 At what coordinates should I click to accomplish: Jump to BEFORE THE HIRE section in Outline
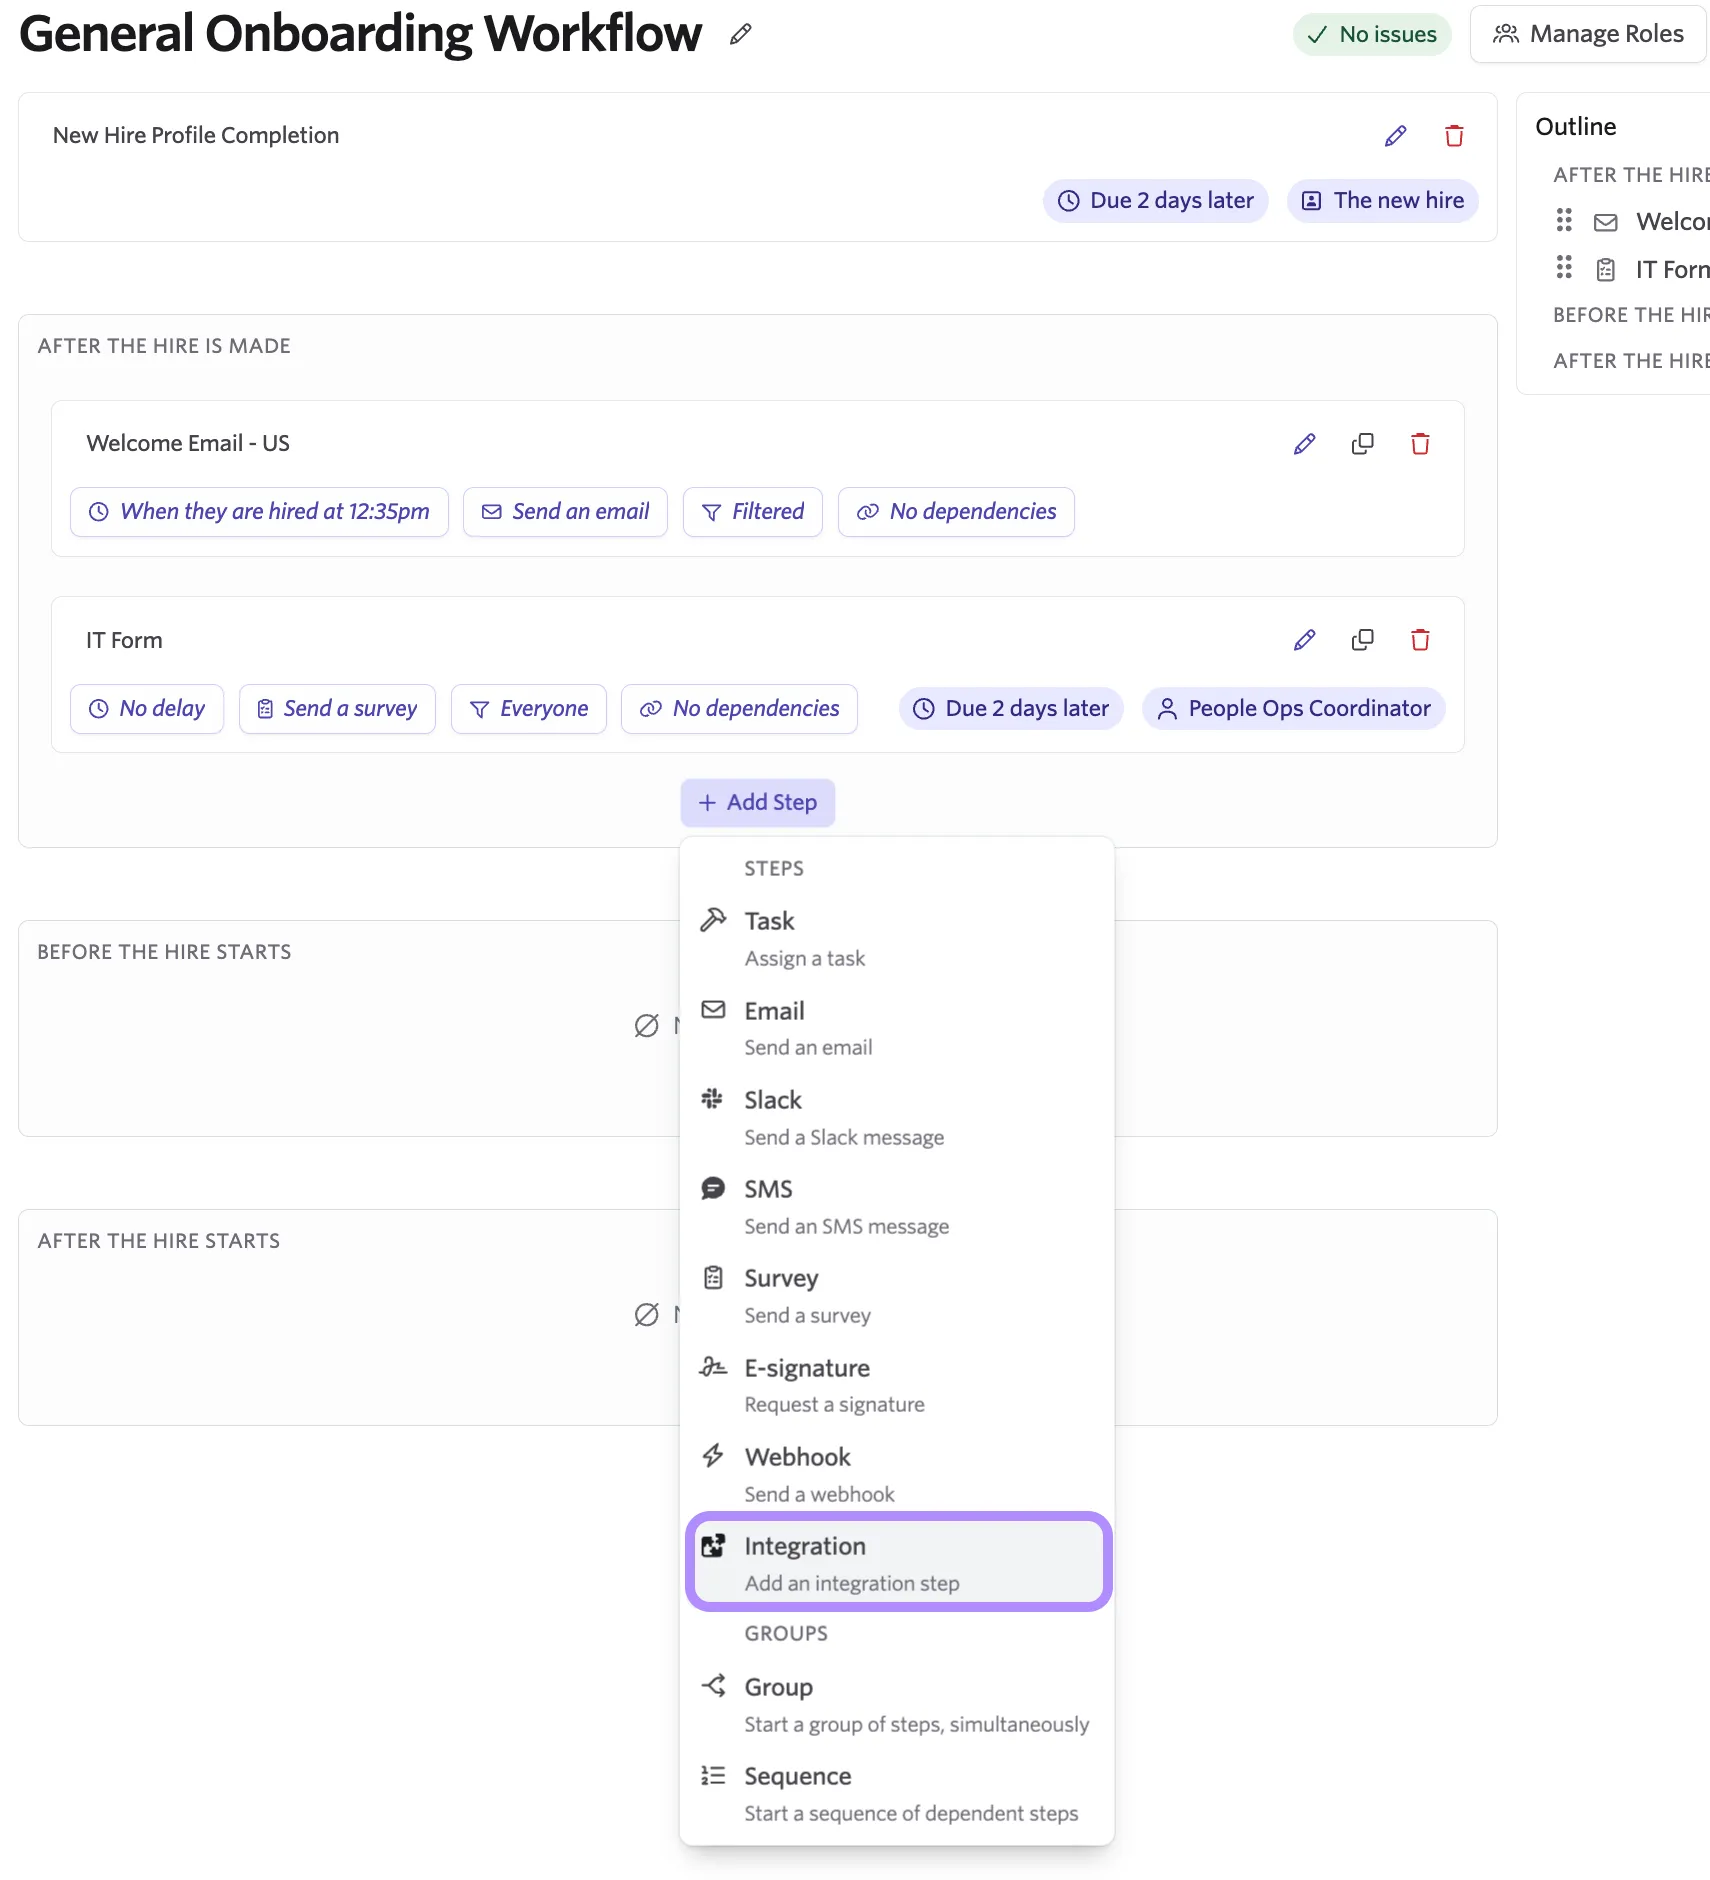(1631, 315)
